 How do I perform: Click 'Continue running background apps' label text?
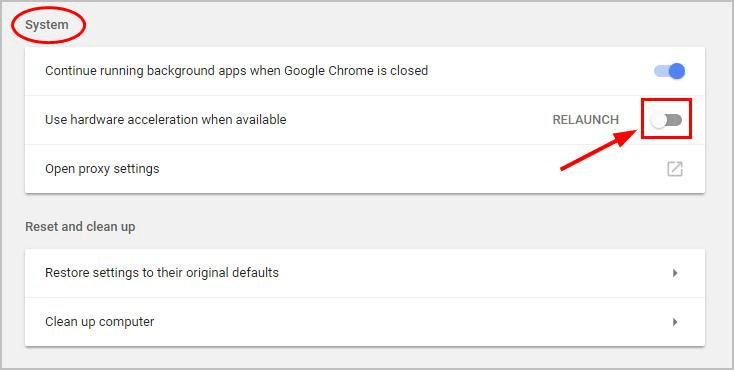[236, 71]
